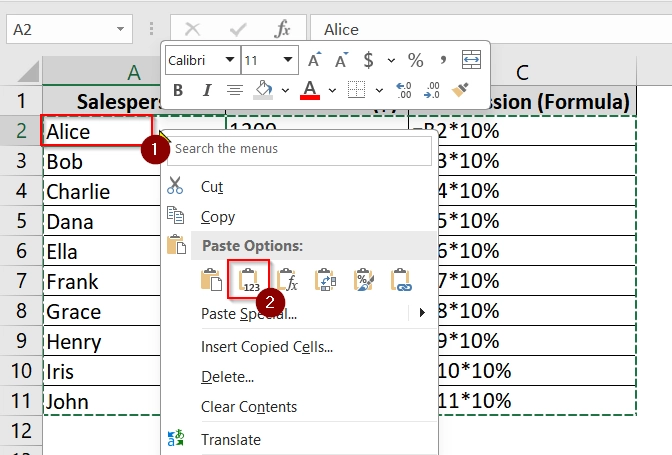The image size is (672, 455).
Task: Expand Paste Special submenu arrow
Action: click(422, 312)
